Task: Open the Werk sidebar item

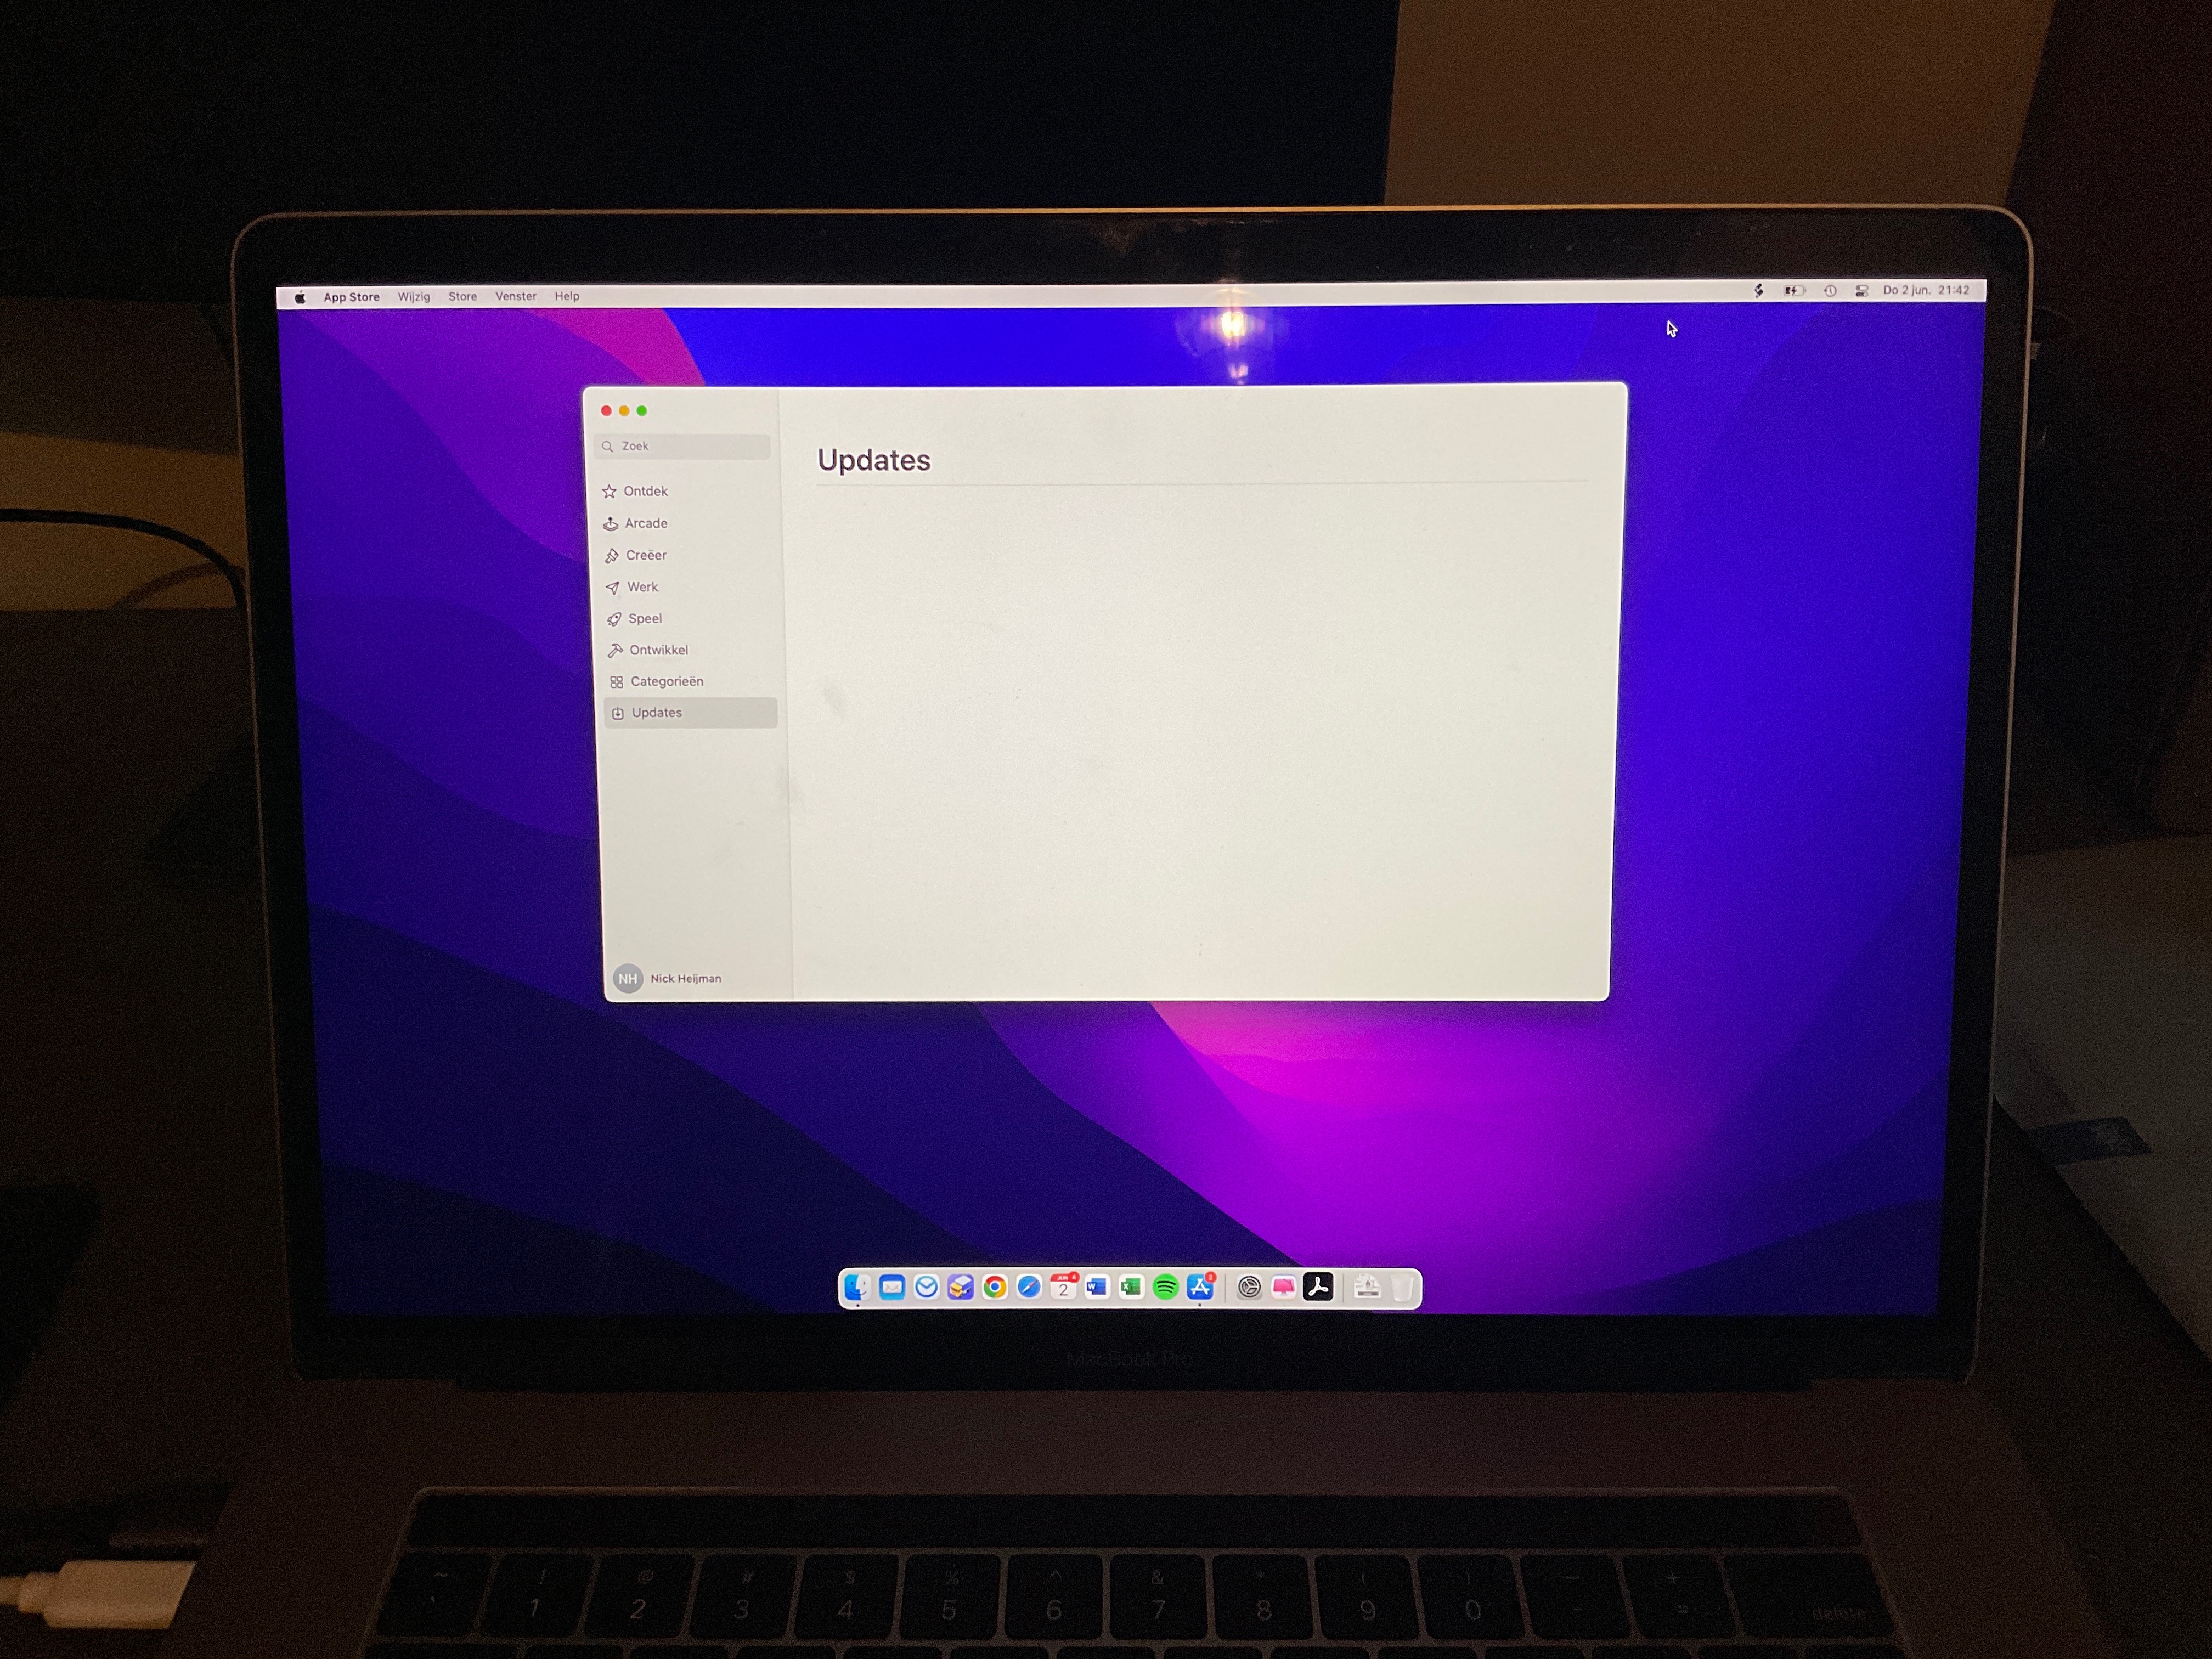Action: tap(642, 587)
